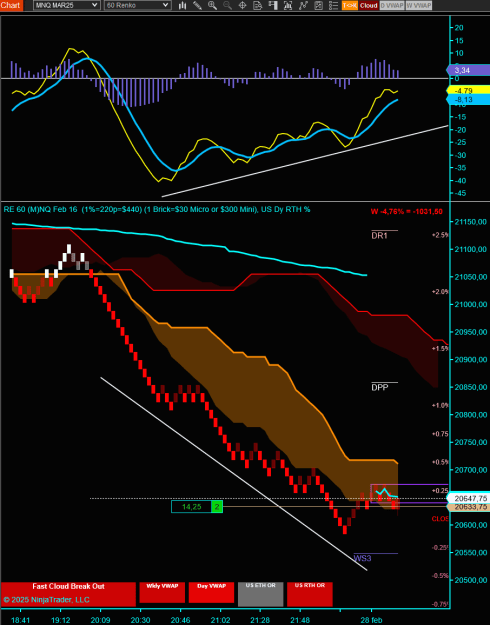Click the green 2 quantity box
This screenshot has width=490, height=625.
[217, 507]
